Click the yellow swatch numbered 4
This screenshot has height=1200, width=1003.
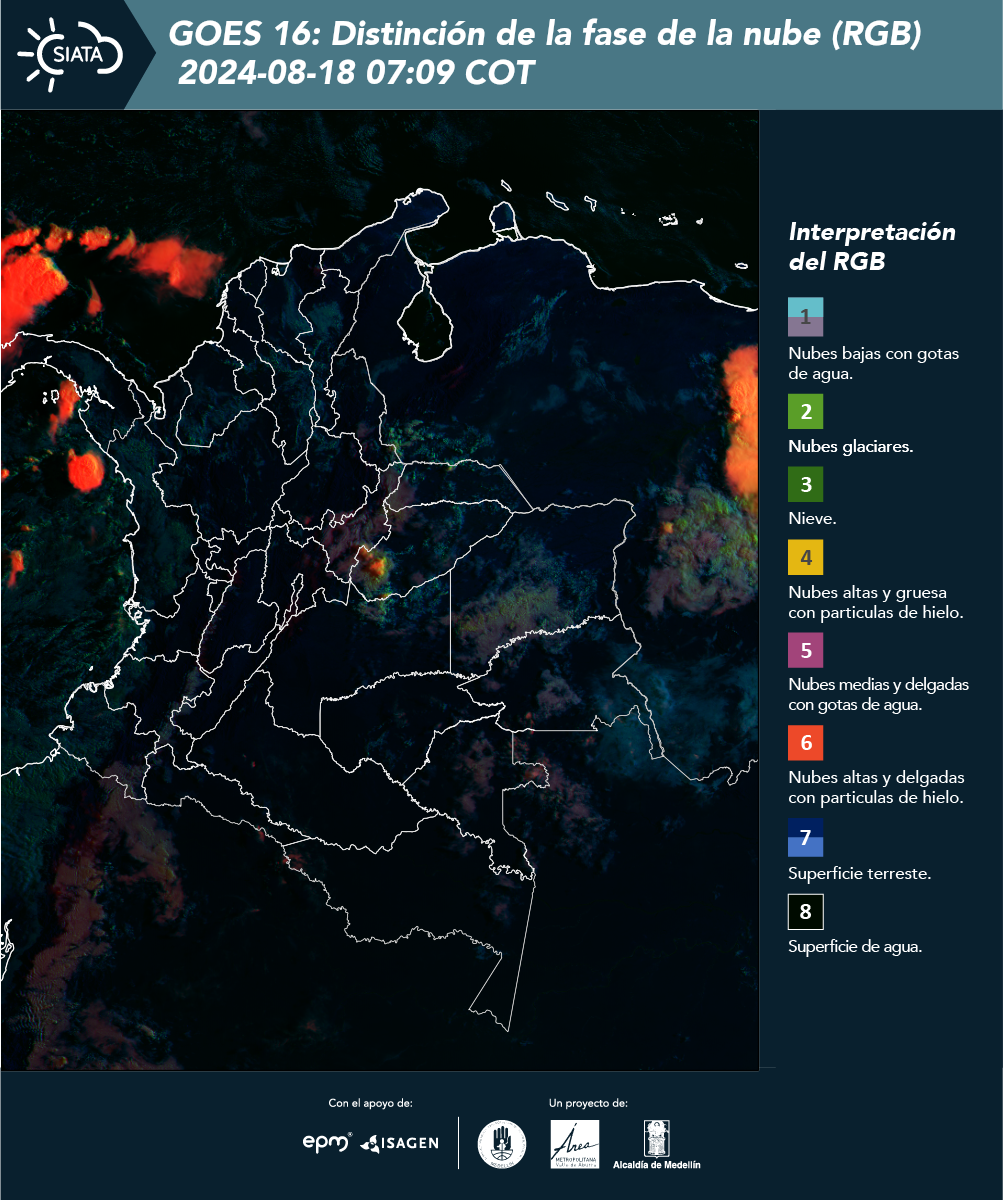coord(805,557)
